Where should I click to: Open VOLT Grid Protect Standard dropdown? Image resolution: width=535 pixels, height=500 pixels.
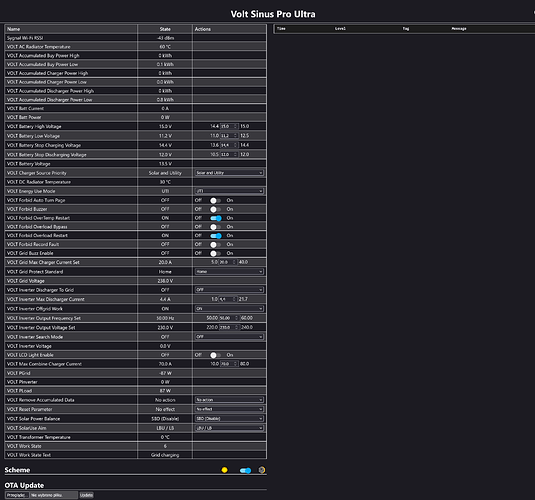(x=229, y=272)
